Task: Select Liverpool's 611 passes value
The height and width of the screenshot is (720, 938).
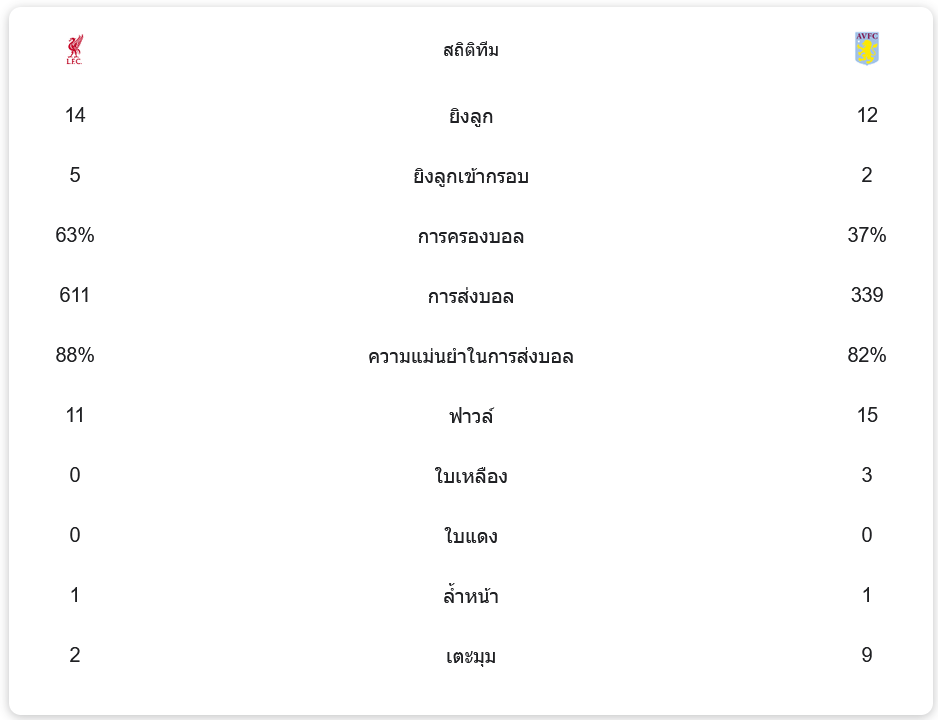Action: click(x=75, y=296)
